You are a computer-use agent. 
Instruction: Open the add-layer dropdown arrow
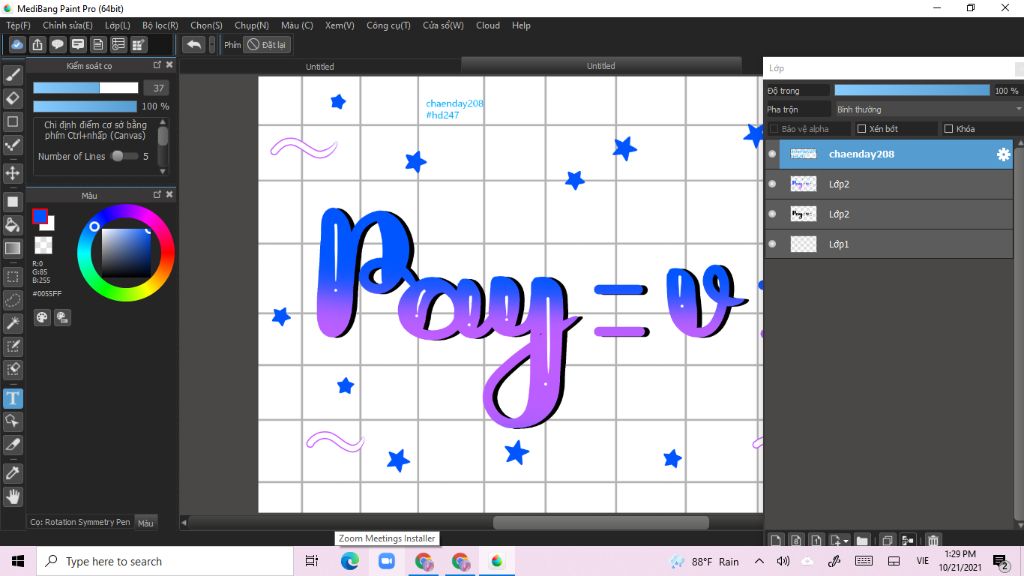[x=846, y=541]
